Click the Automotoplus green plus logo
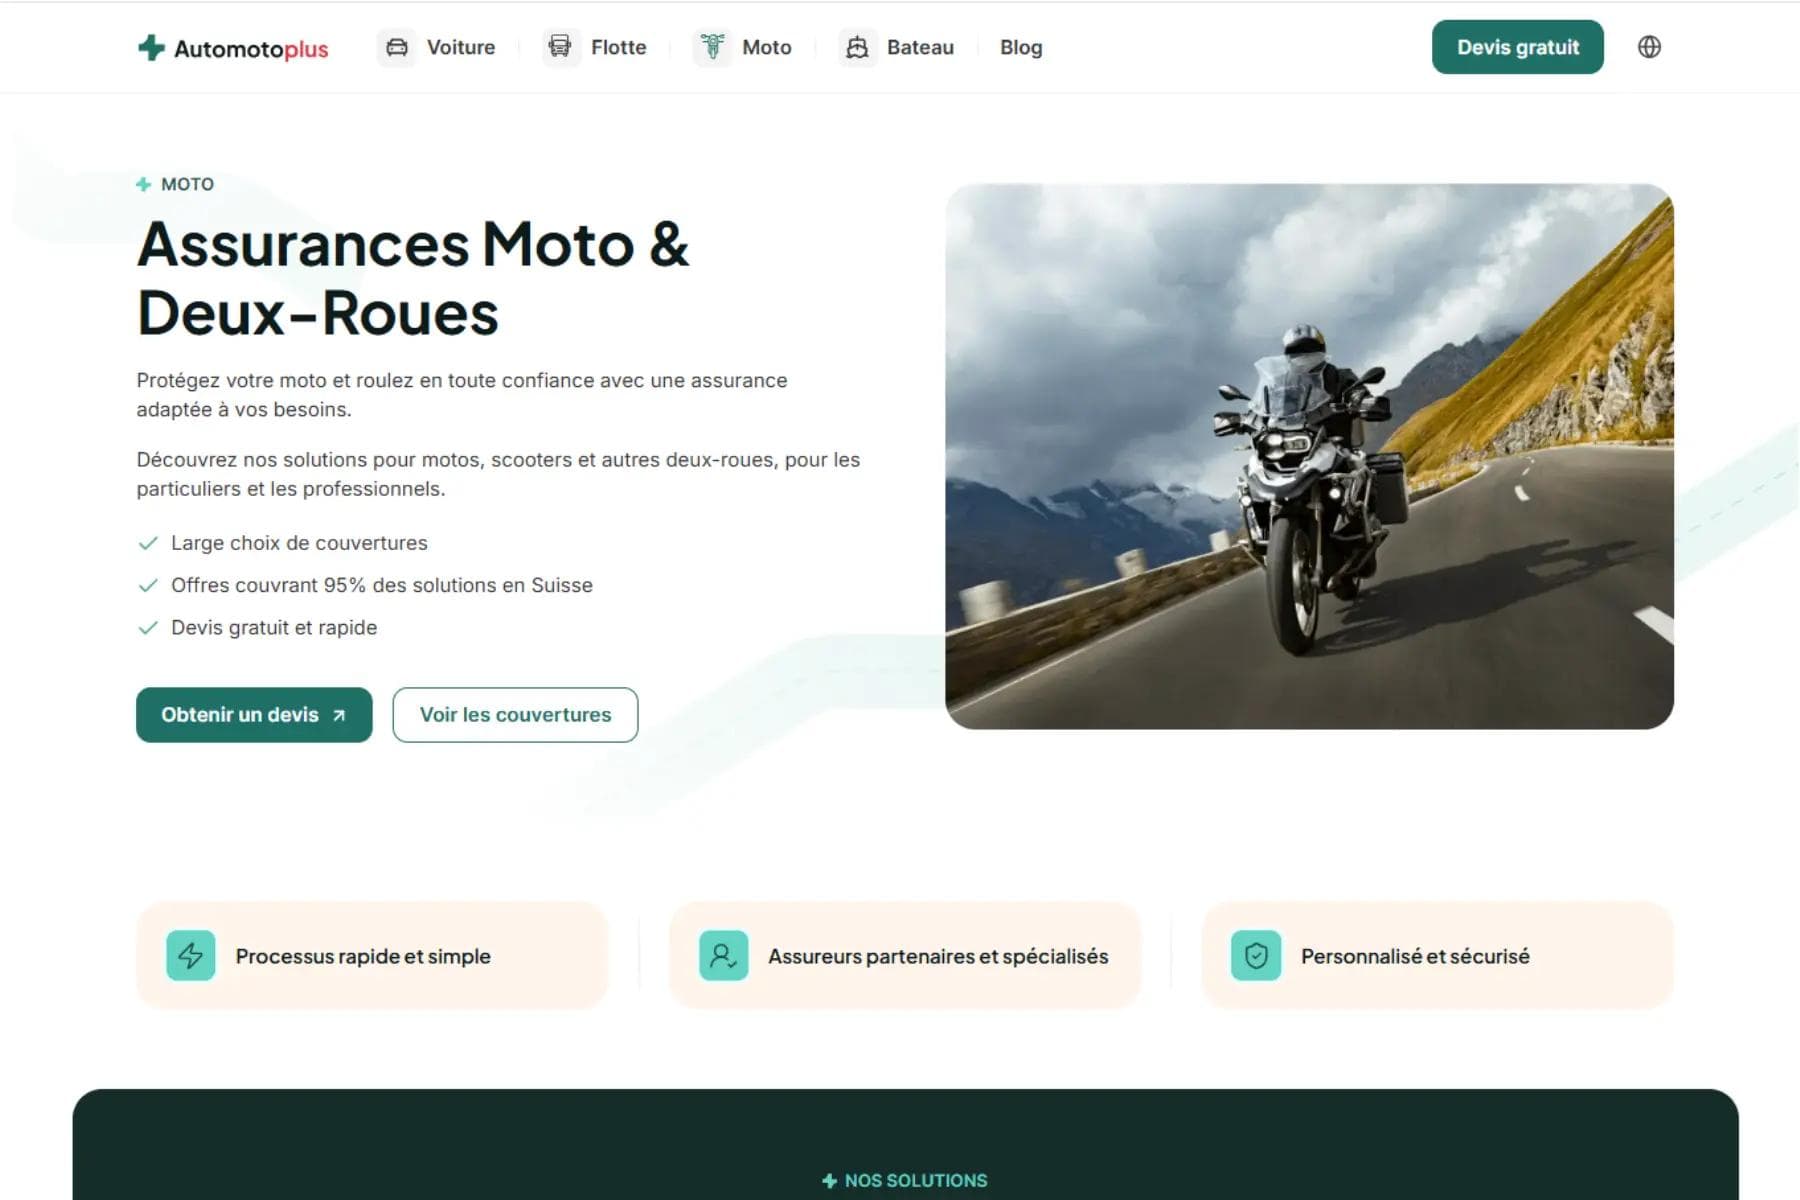 tap(151, 47)
